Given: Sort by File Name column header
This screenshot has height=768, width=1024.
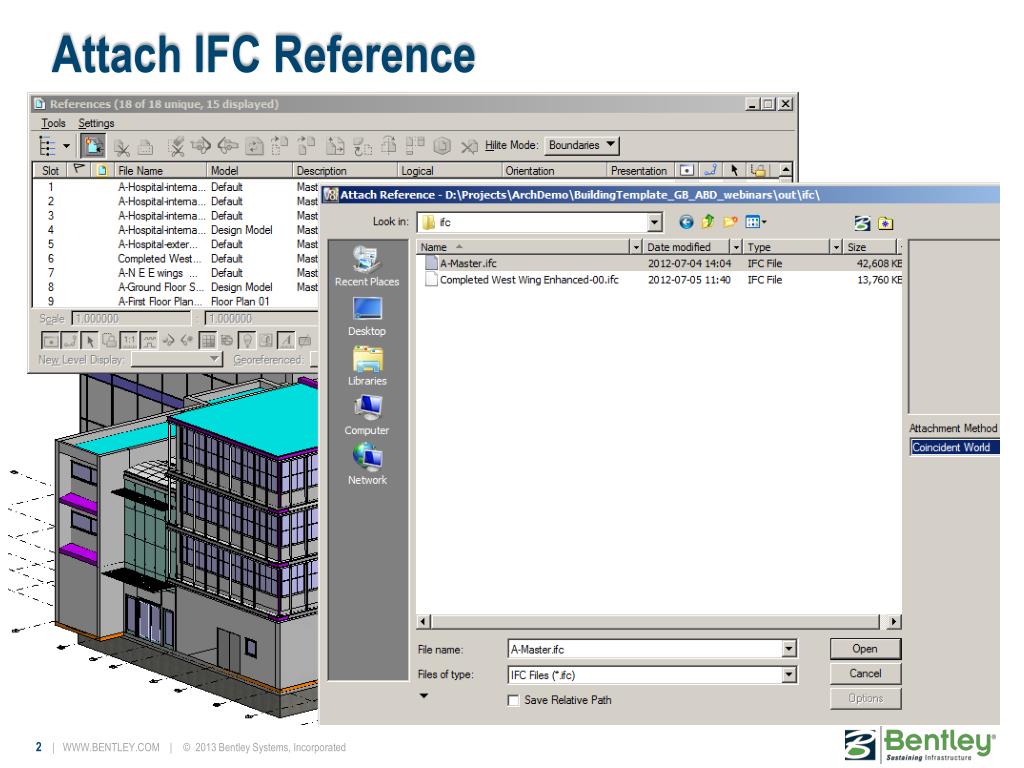Looking at the screenshot, I should (x=159, y=170).
